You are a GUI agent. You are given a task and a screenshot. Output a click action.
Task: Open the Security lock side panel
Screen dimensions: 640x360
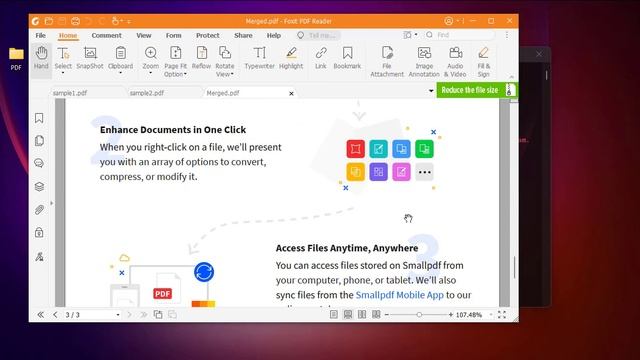point(39,233)
